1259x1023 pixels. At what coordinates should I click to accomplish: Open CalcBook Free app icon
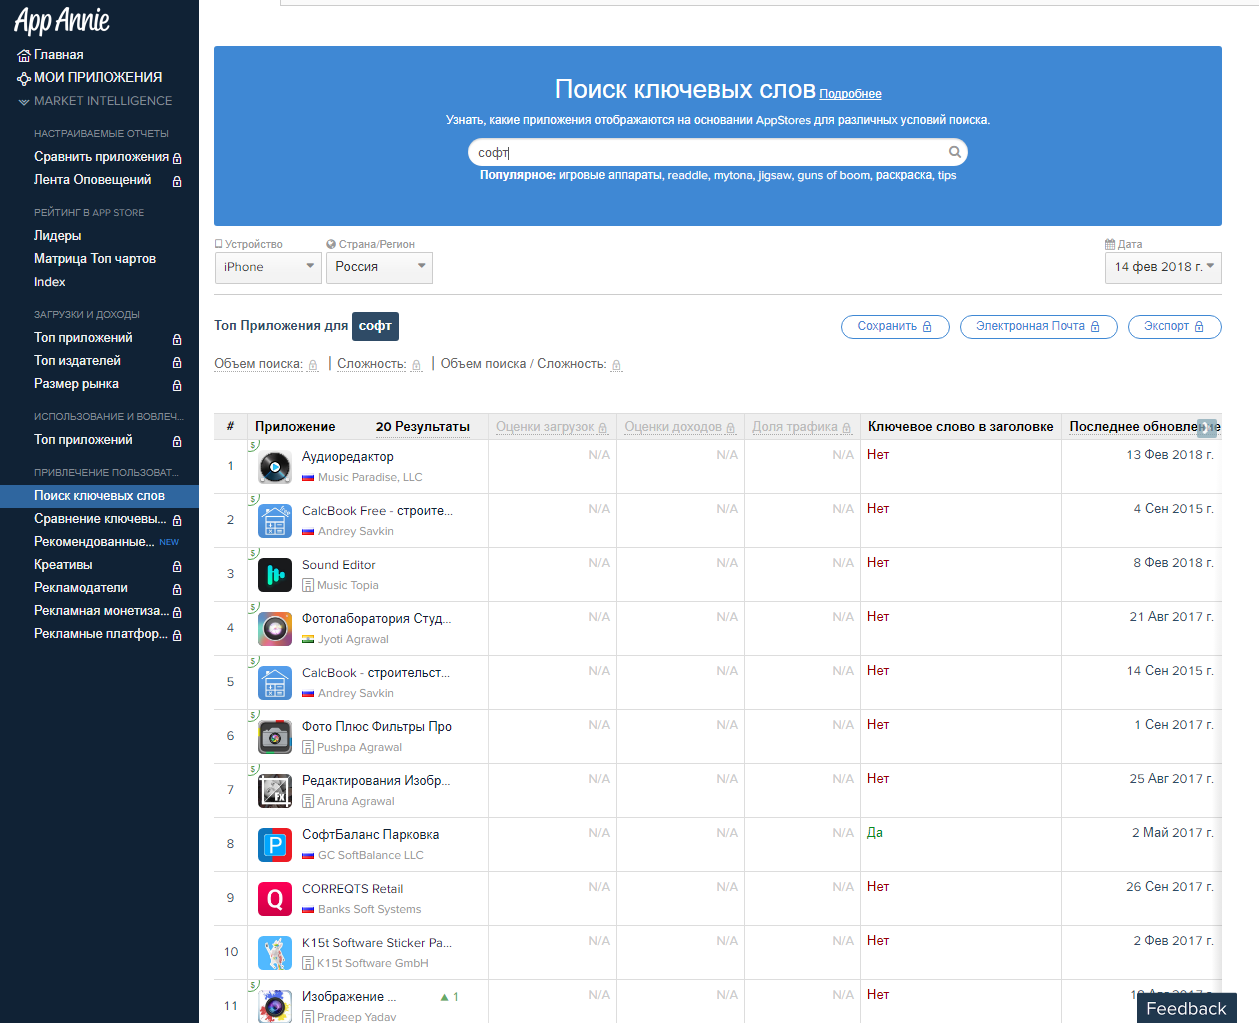(x=275, y=521)
